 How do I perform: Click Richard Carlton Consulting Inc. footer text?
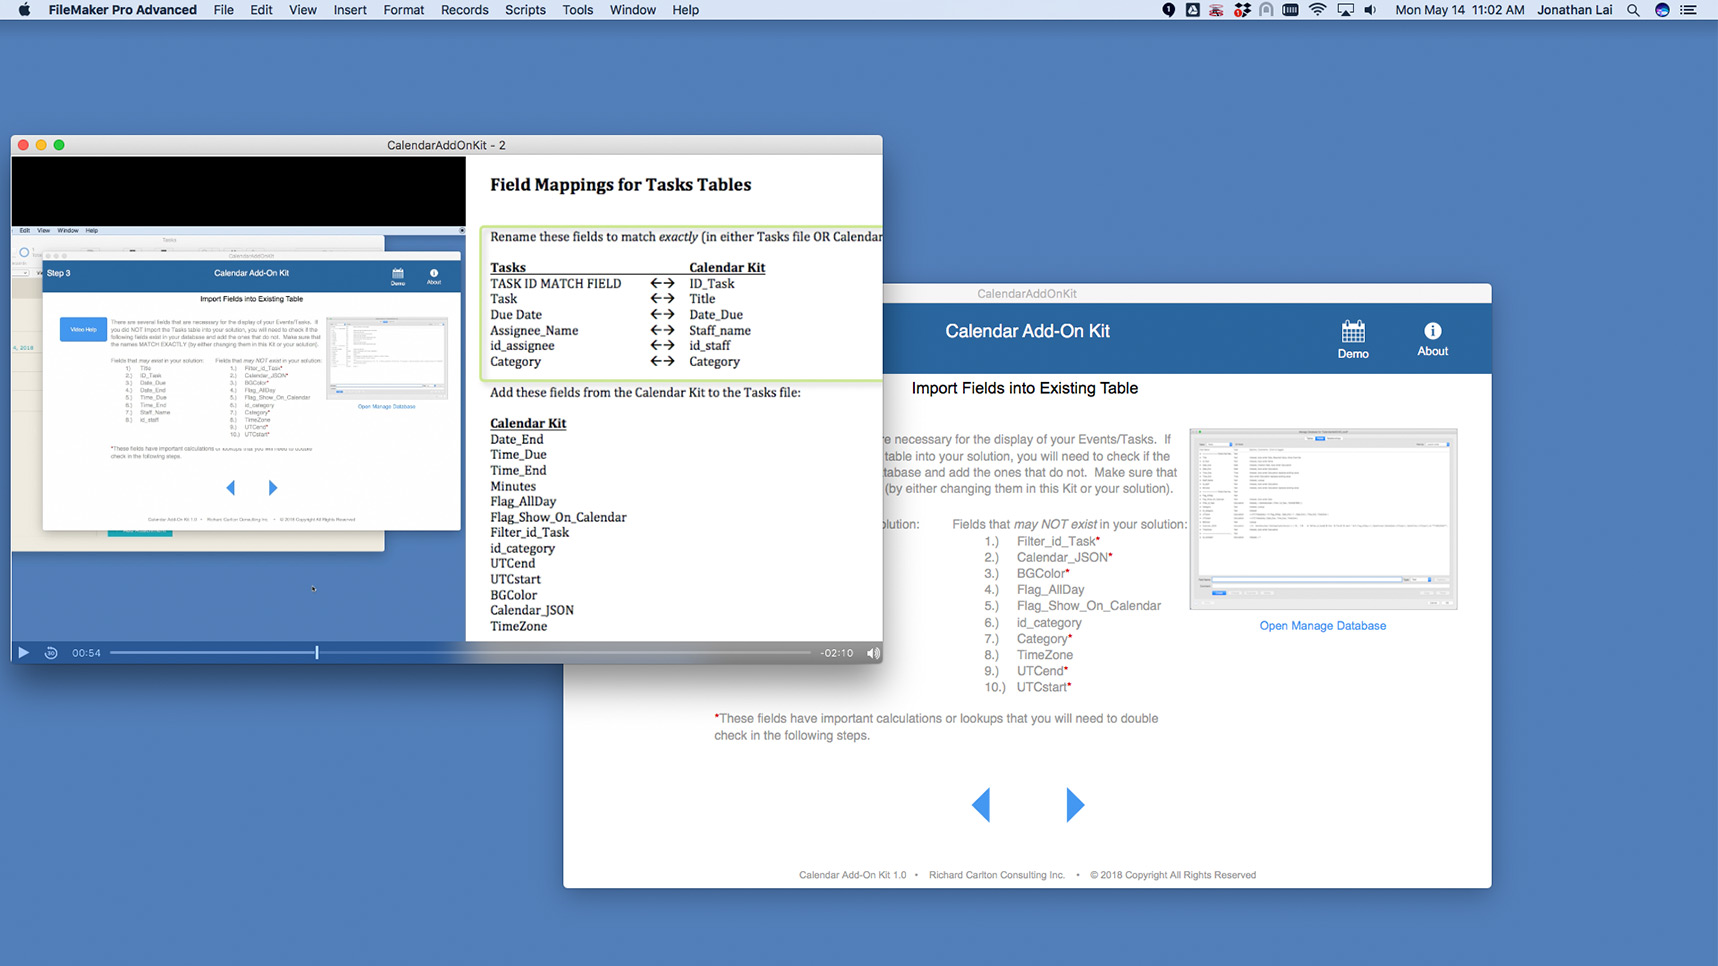(x=997, y=875)
